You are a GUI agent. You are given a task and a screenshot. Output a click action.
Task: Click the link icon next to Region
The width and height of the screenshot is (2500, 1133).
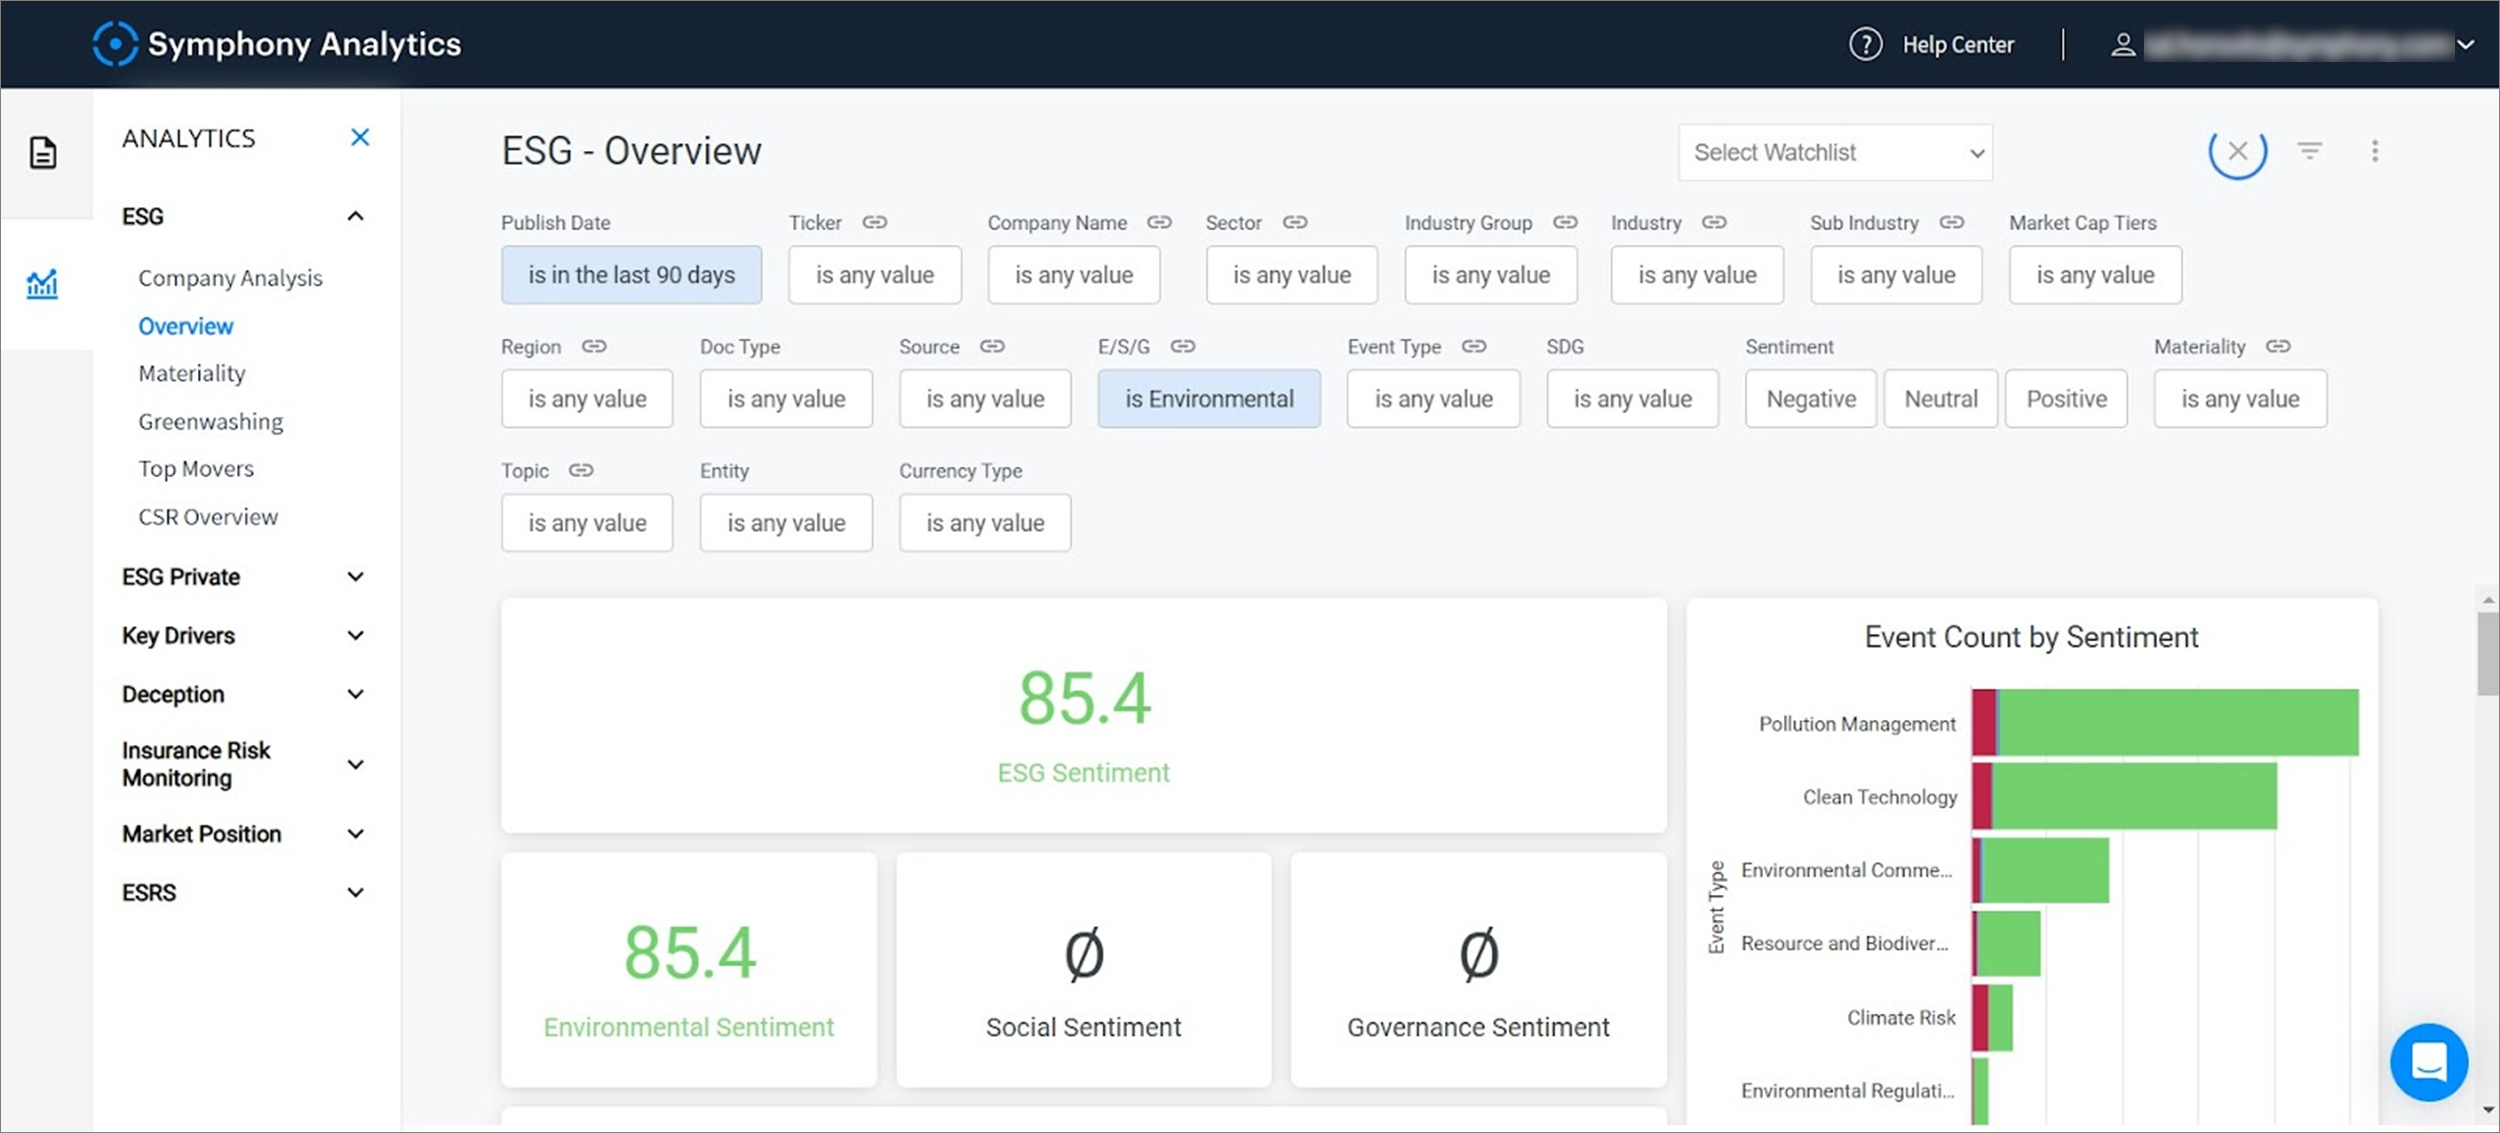(x=594, y=346)
